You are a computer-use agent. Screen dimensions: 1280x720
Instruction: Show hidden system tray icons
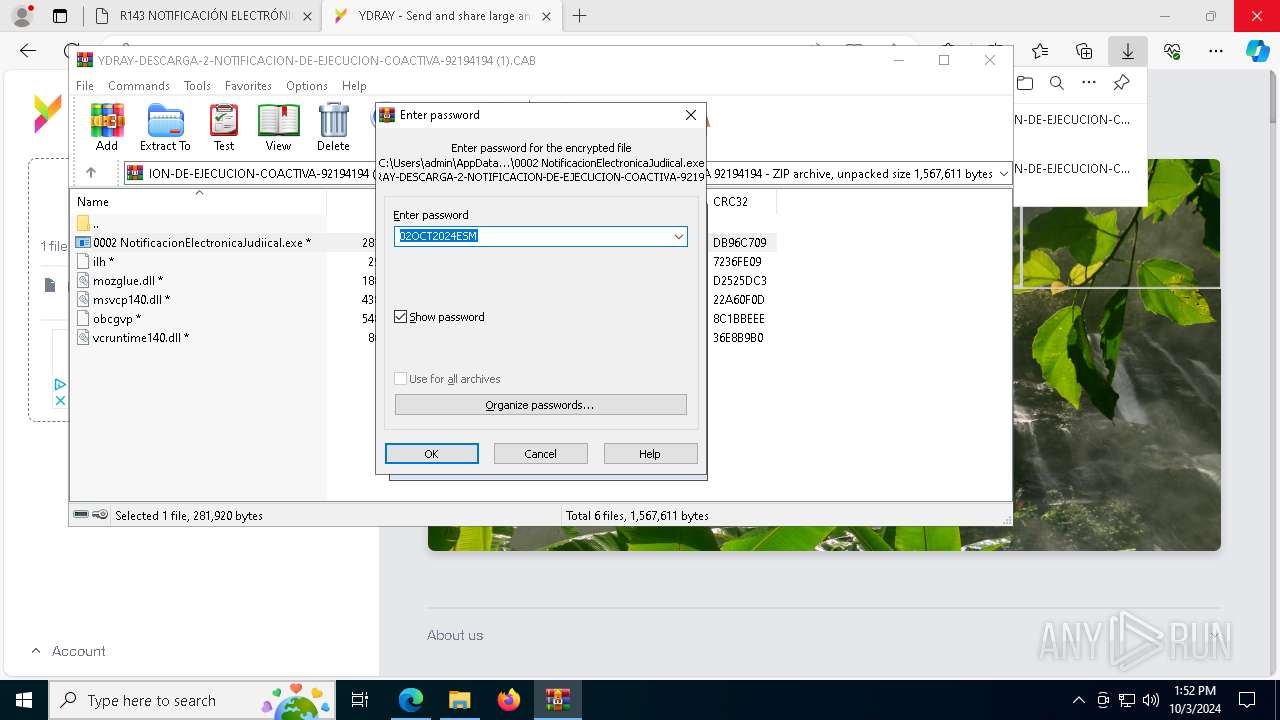1078,700
